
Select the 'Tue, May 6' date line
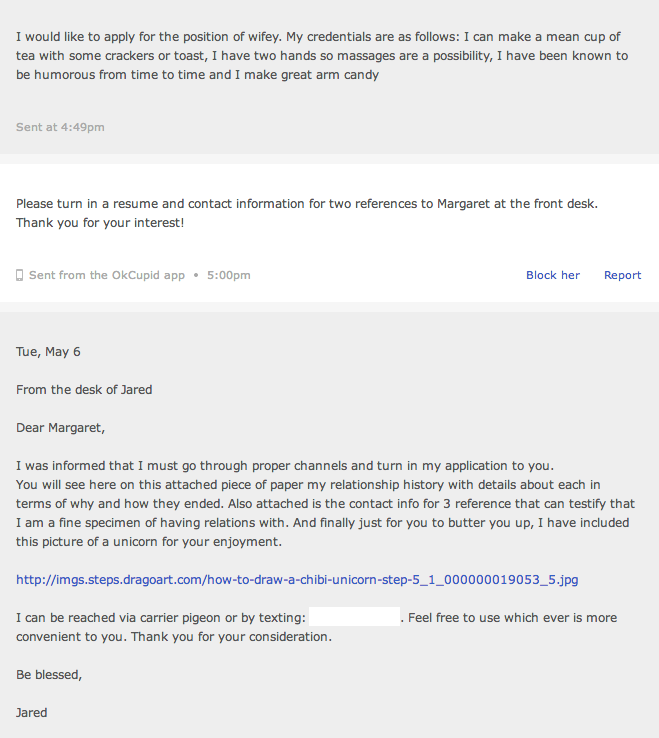48,352
